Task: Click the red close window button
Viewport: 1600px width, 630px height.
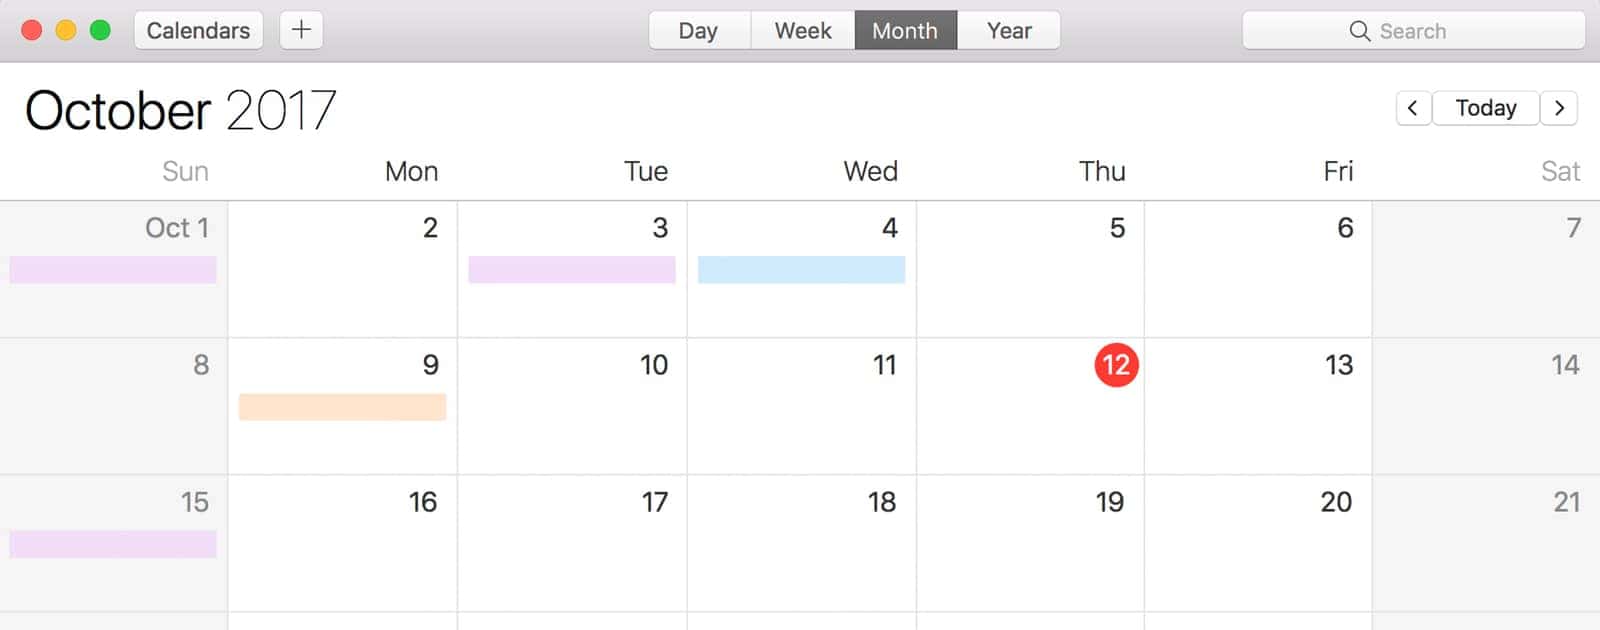Action: (32, 30)
